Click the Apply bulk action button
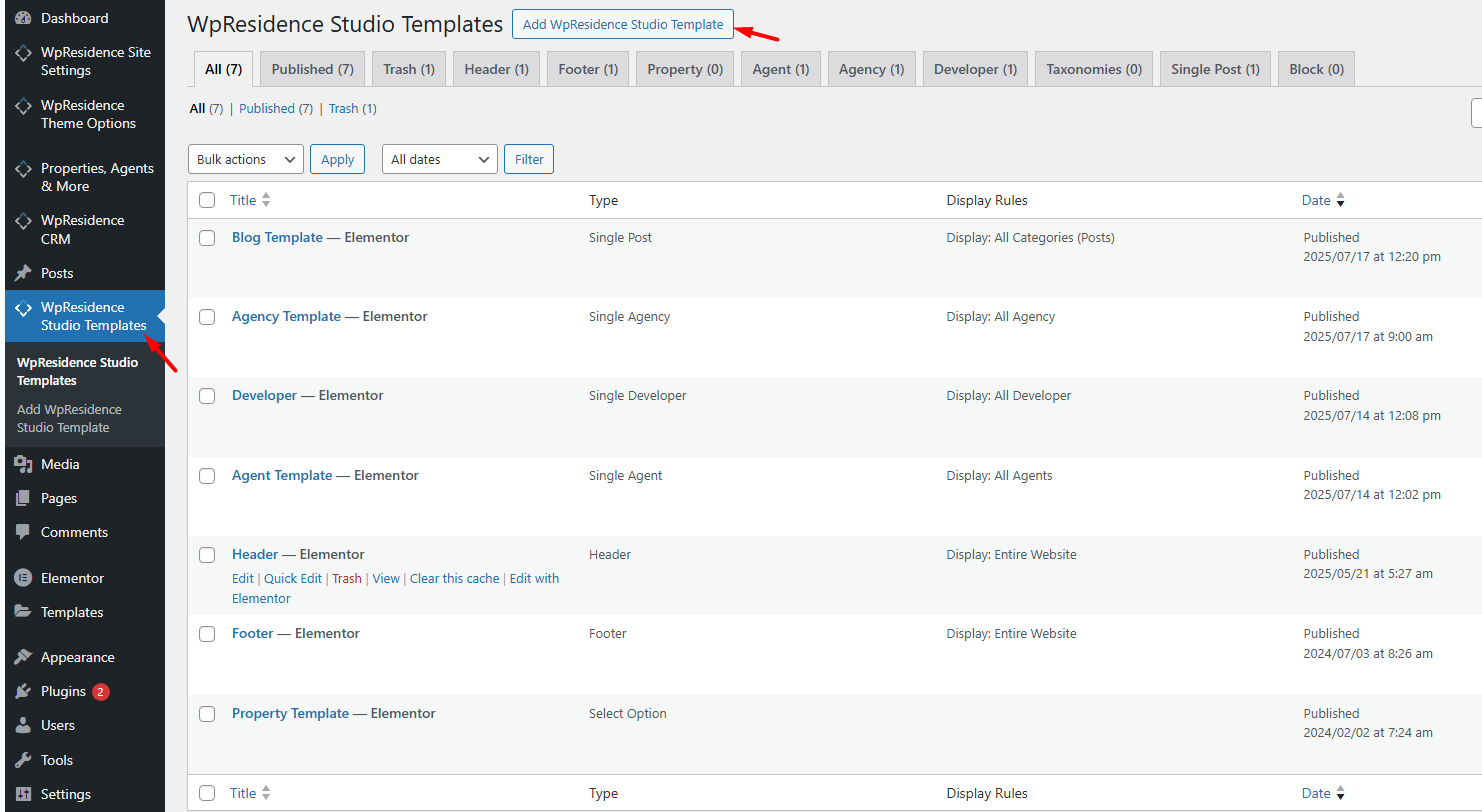 [338, 159]
